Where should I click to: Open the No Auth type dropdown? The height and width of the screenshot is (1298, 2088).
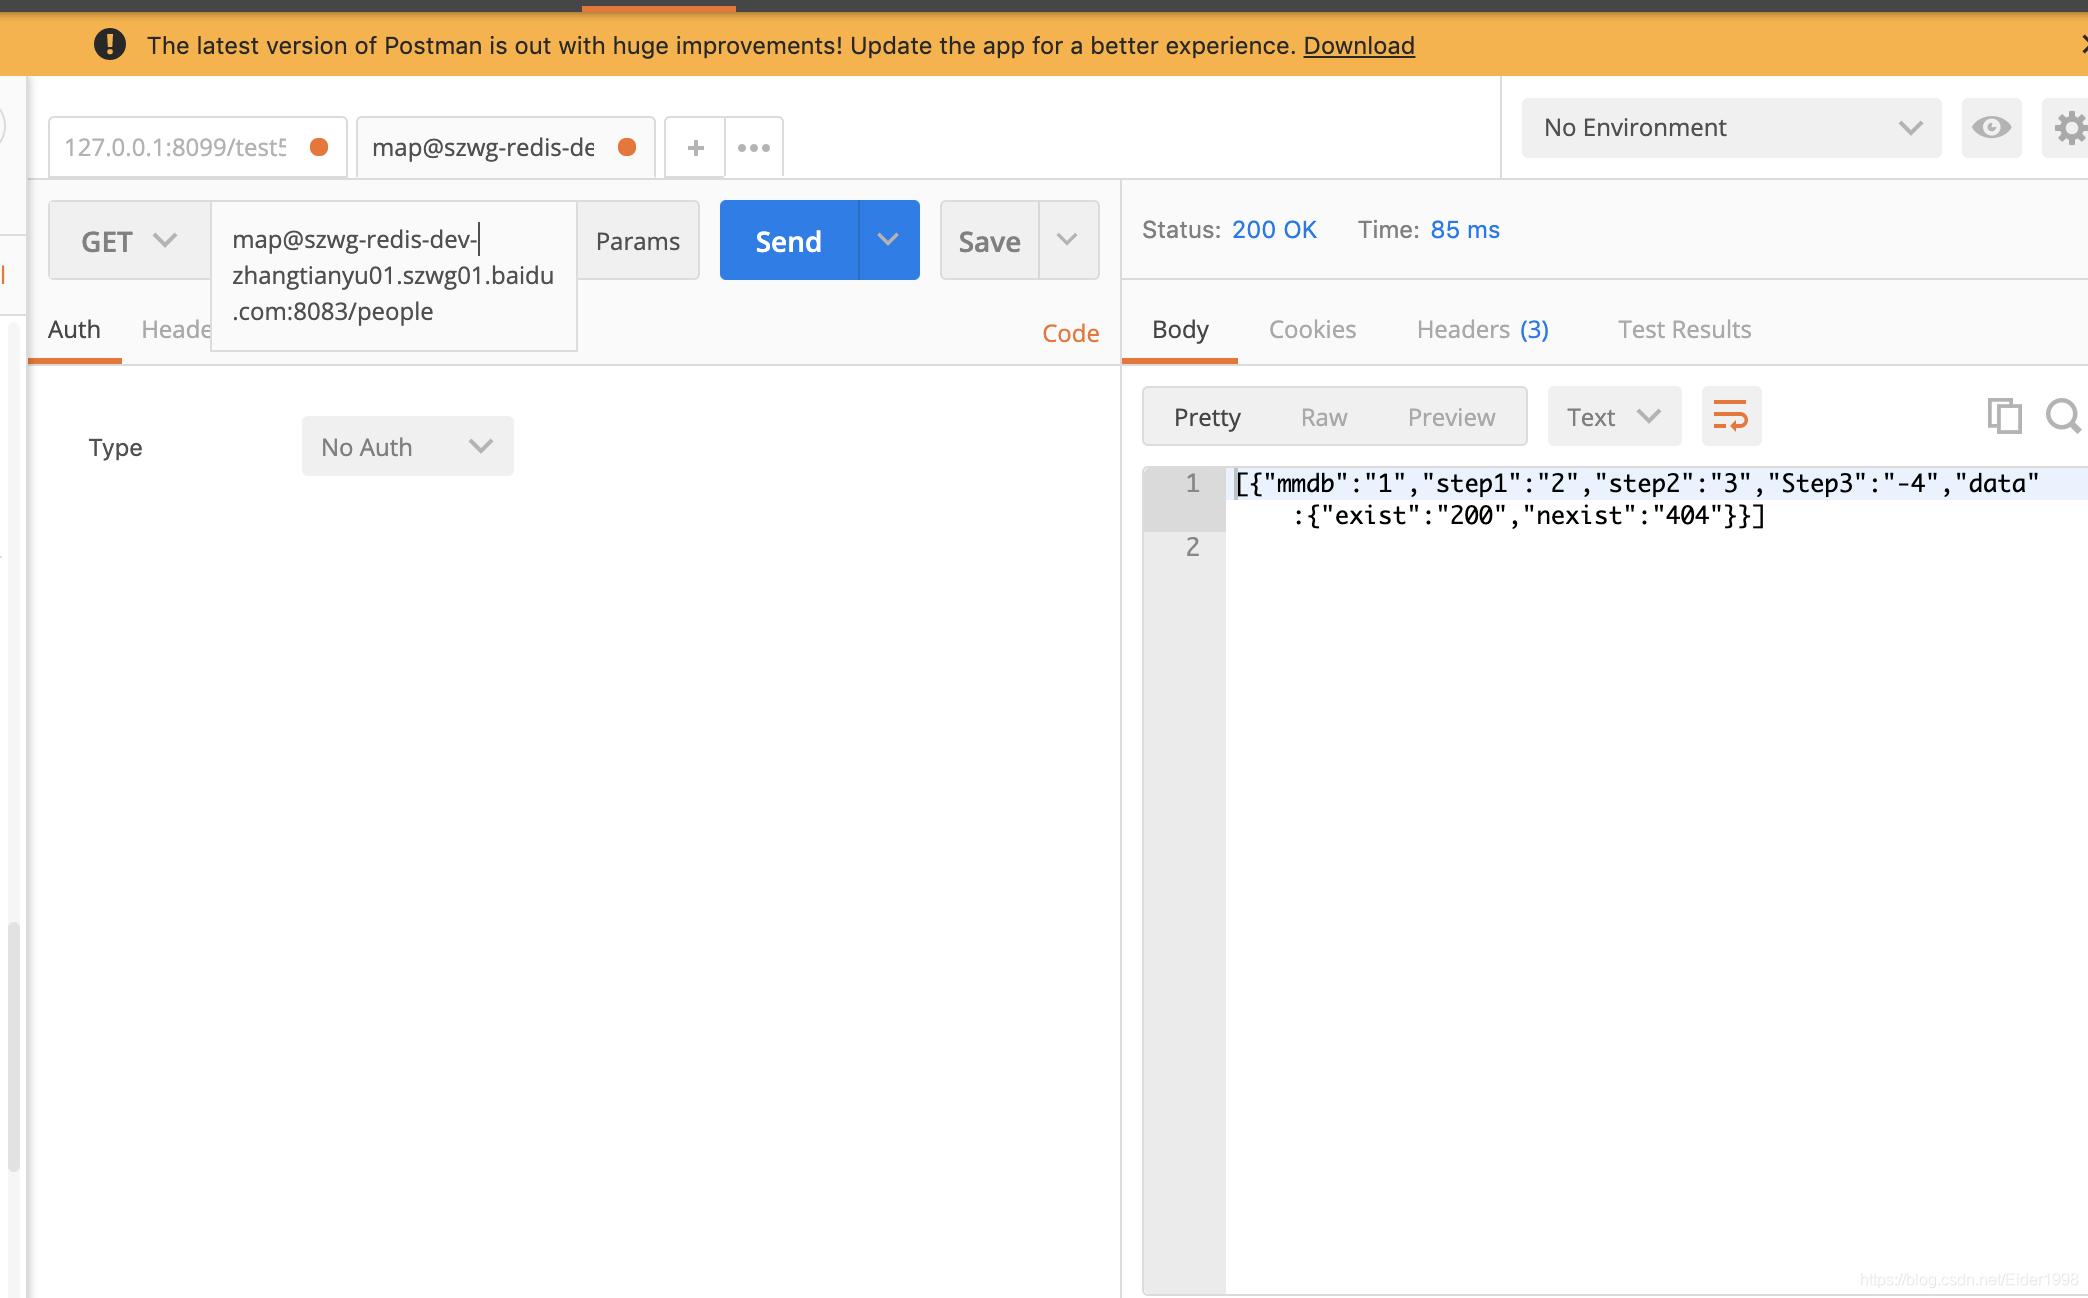(407, 447)
